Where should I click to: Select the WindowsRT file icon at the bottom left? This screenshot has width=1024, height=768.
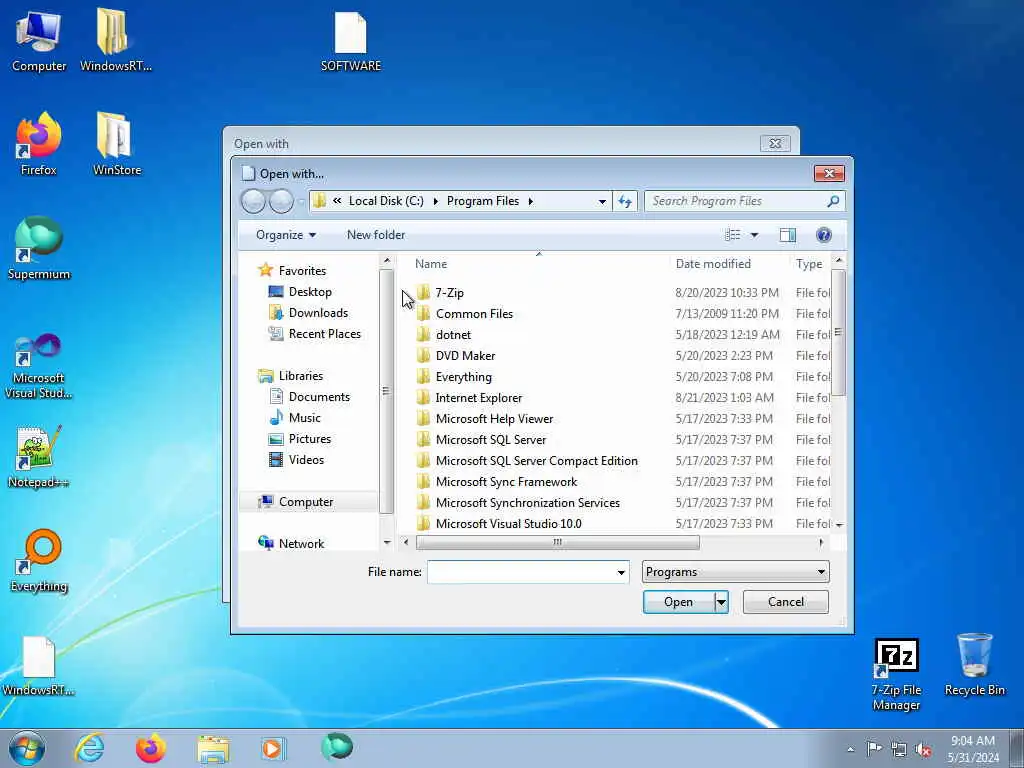pyautogui.click(x=39, y=665)
